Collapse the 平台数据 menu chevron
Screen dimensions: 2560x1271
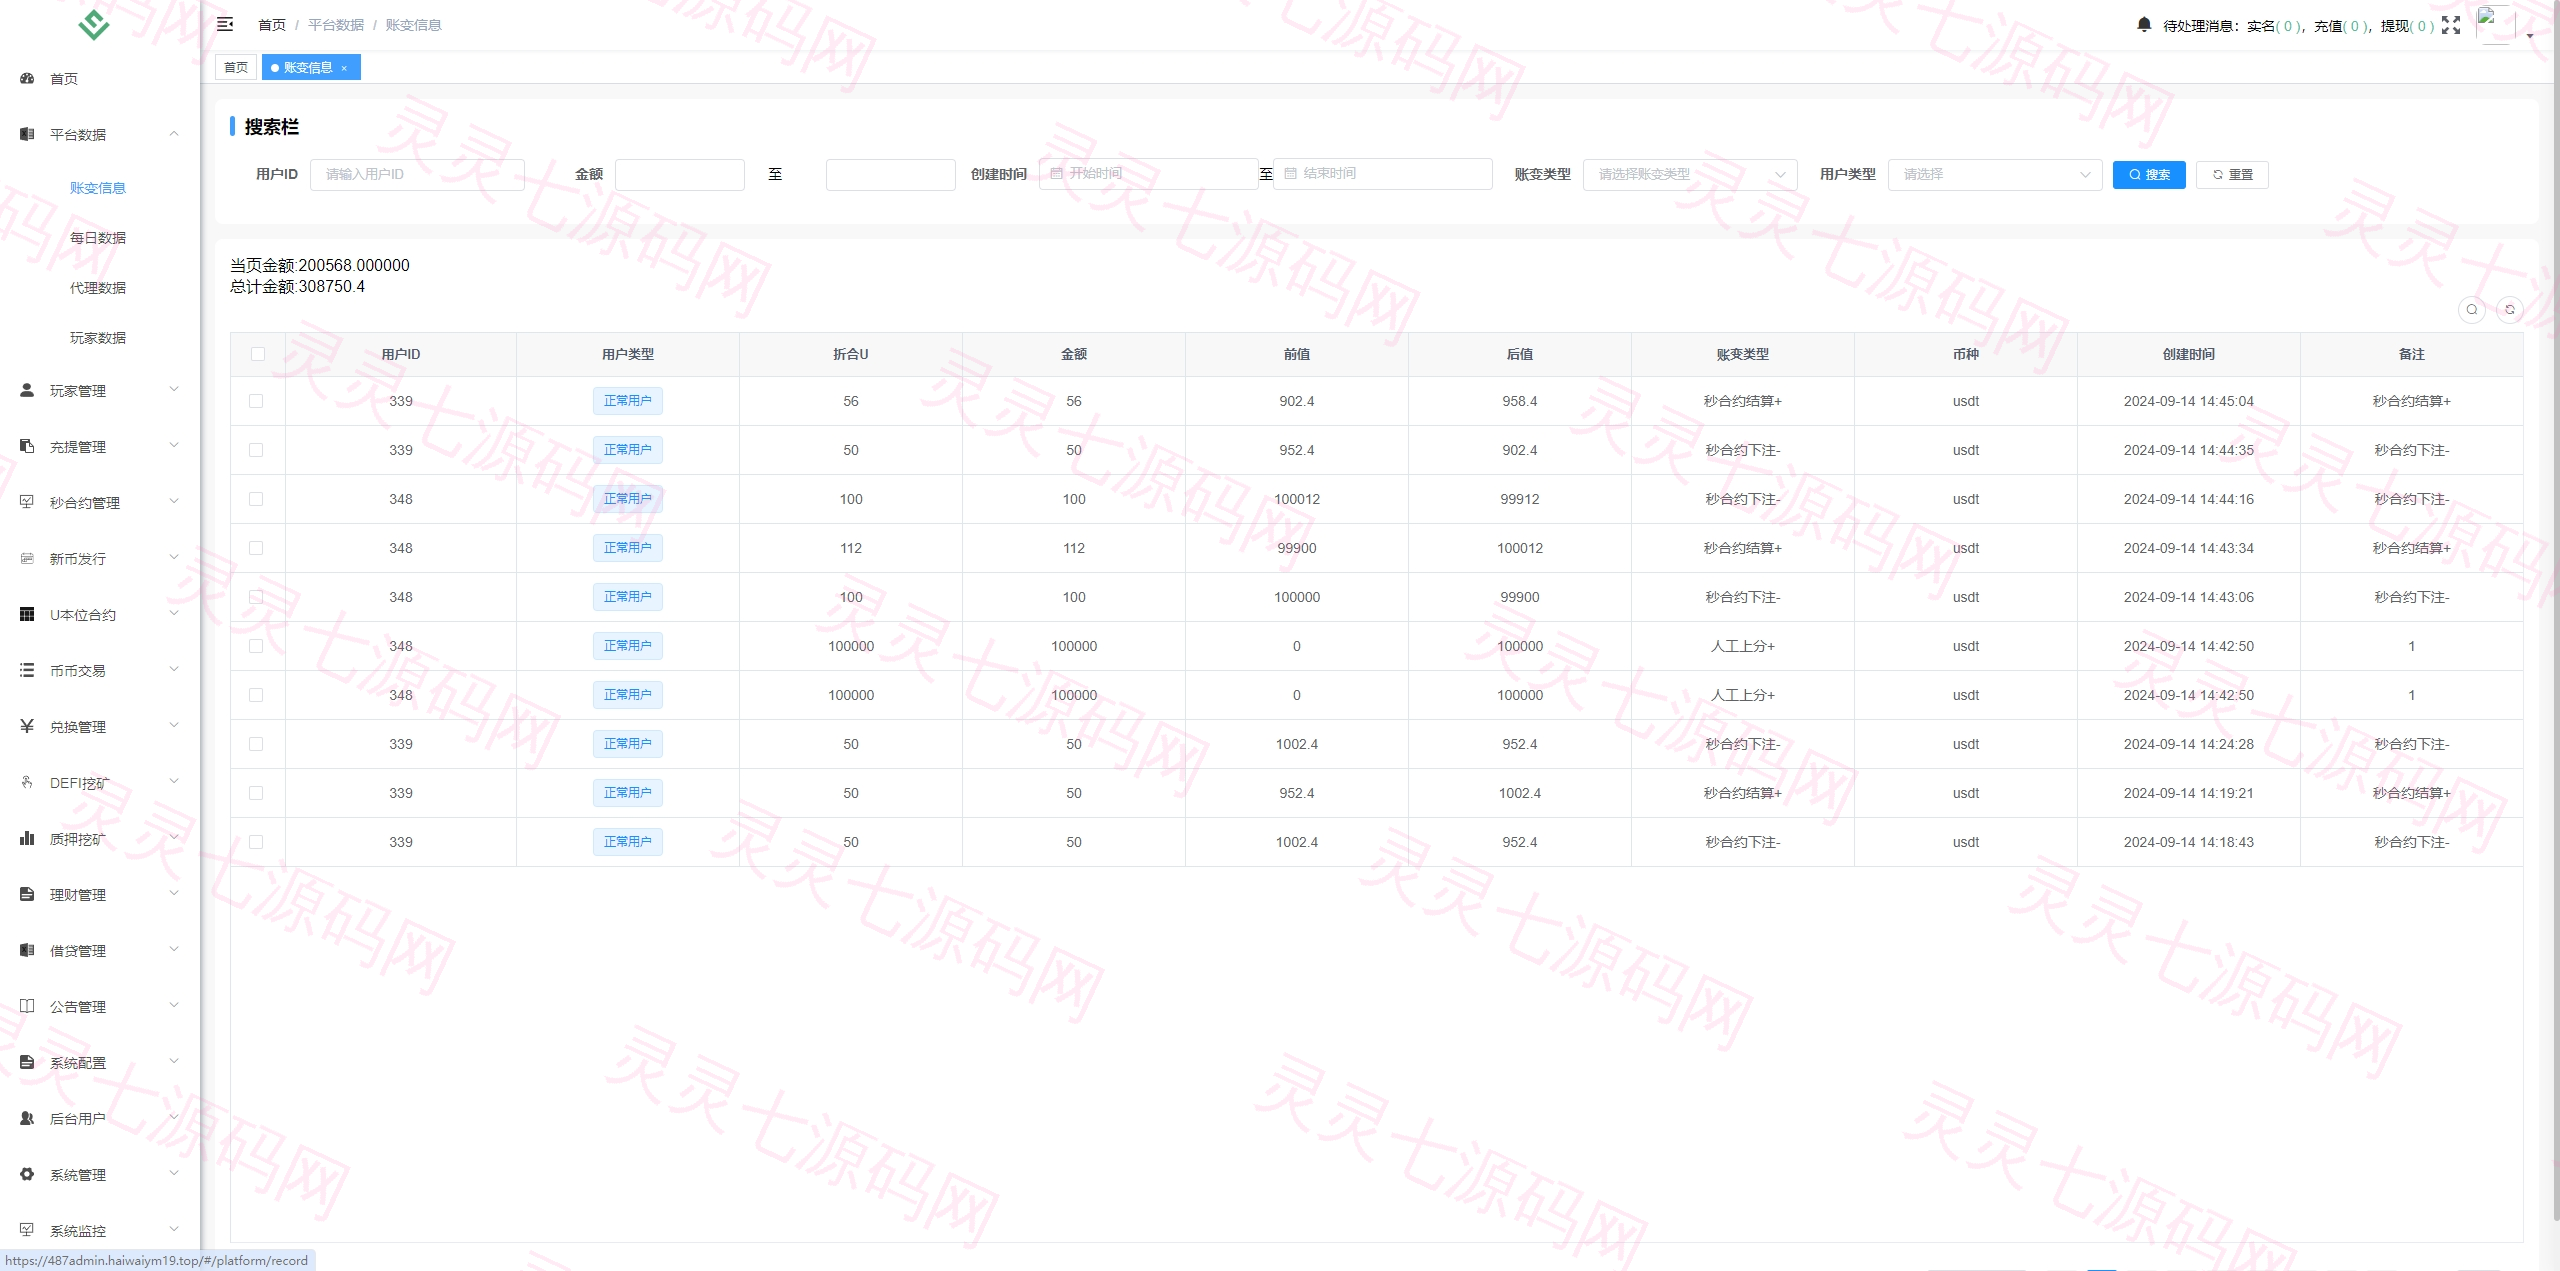tap(174, 134)
